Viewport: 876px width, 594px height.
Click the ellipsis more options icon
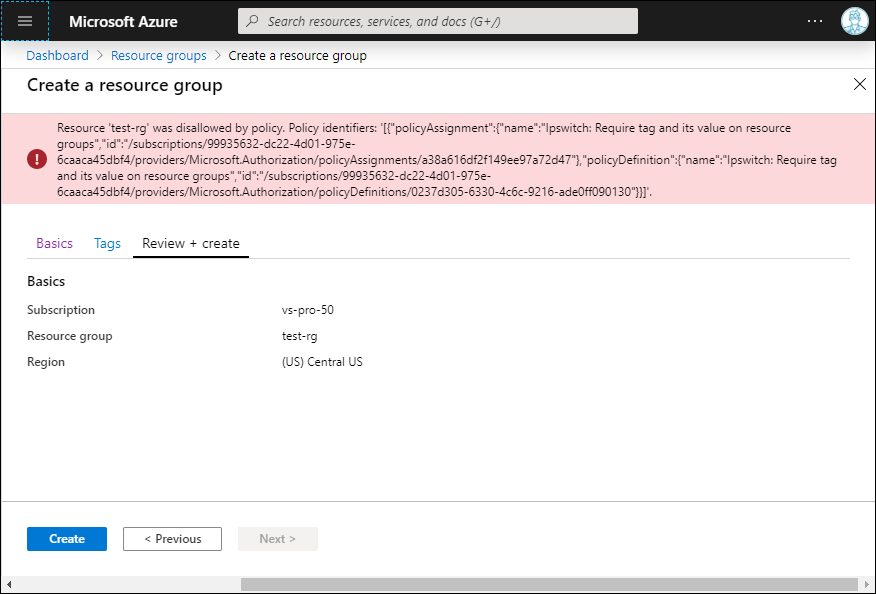coord(815,21)
